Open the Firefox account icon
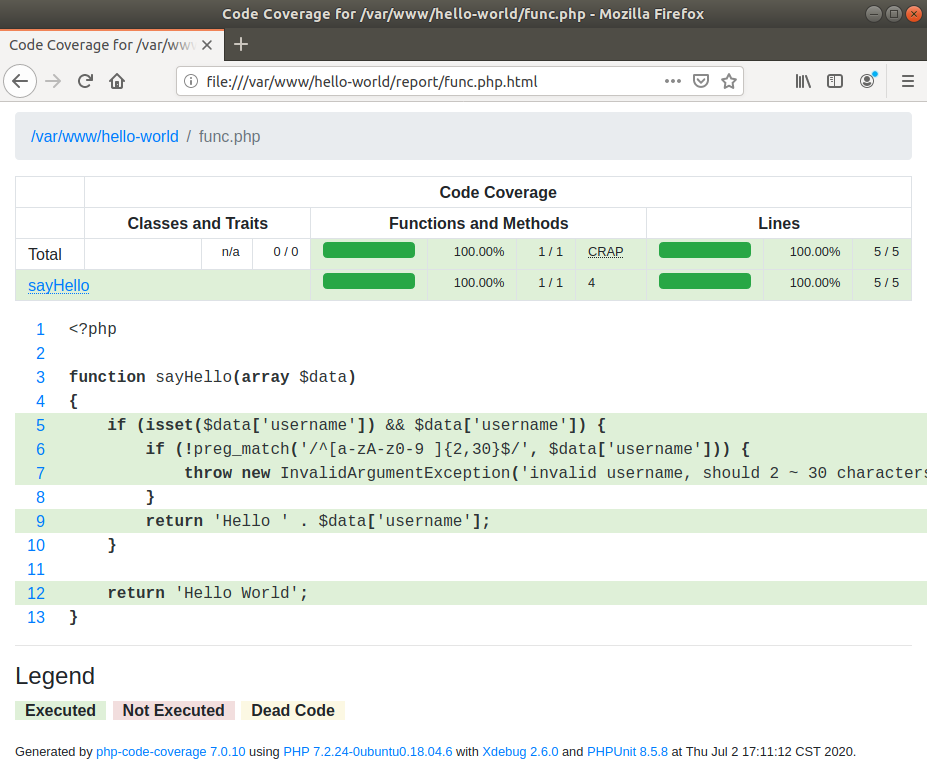The image size is (927, 771). click(867, 81)
